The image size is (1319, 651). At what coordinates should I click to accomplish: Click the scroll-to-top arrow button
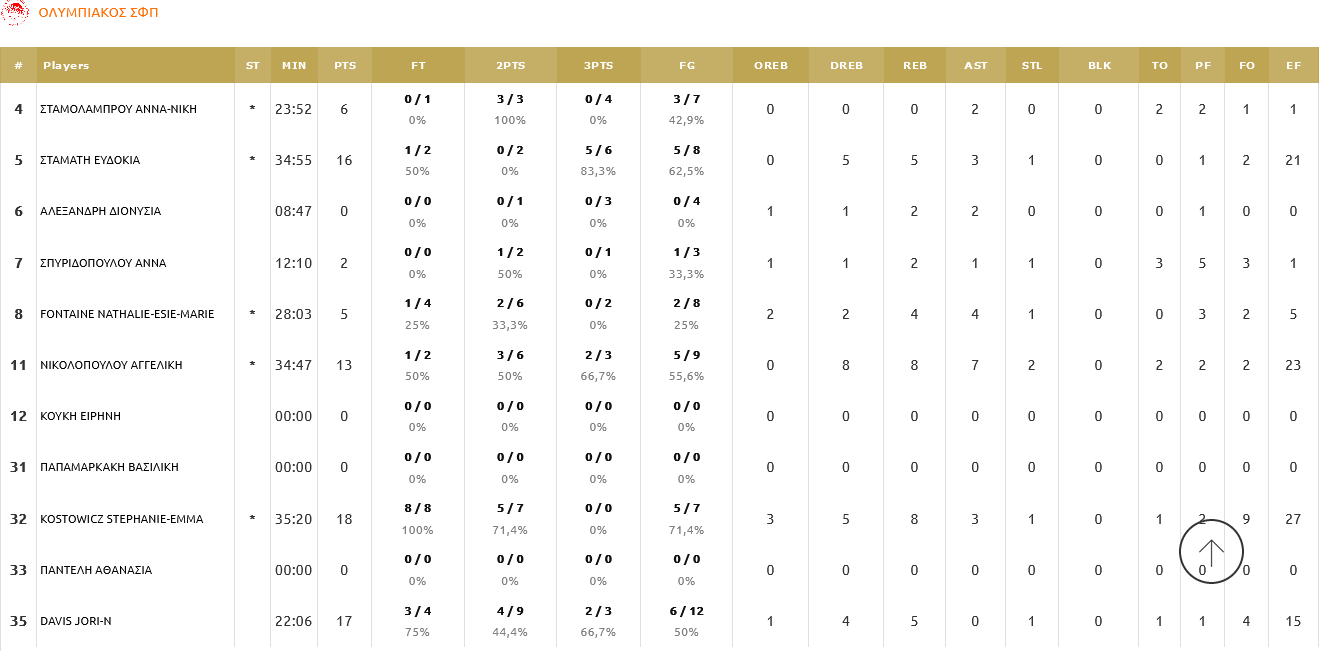pyautogui.click(x=1211, y=550)
